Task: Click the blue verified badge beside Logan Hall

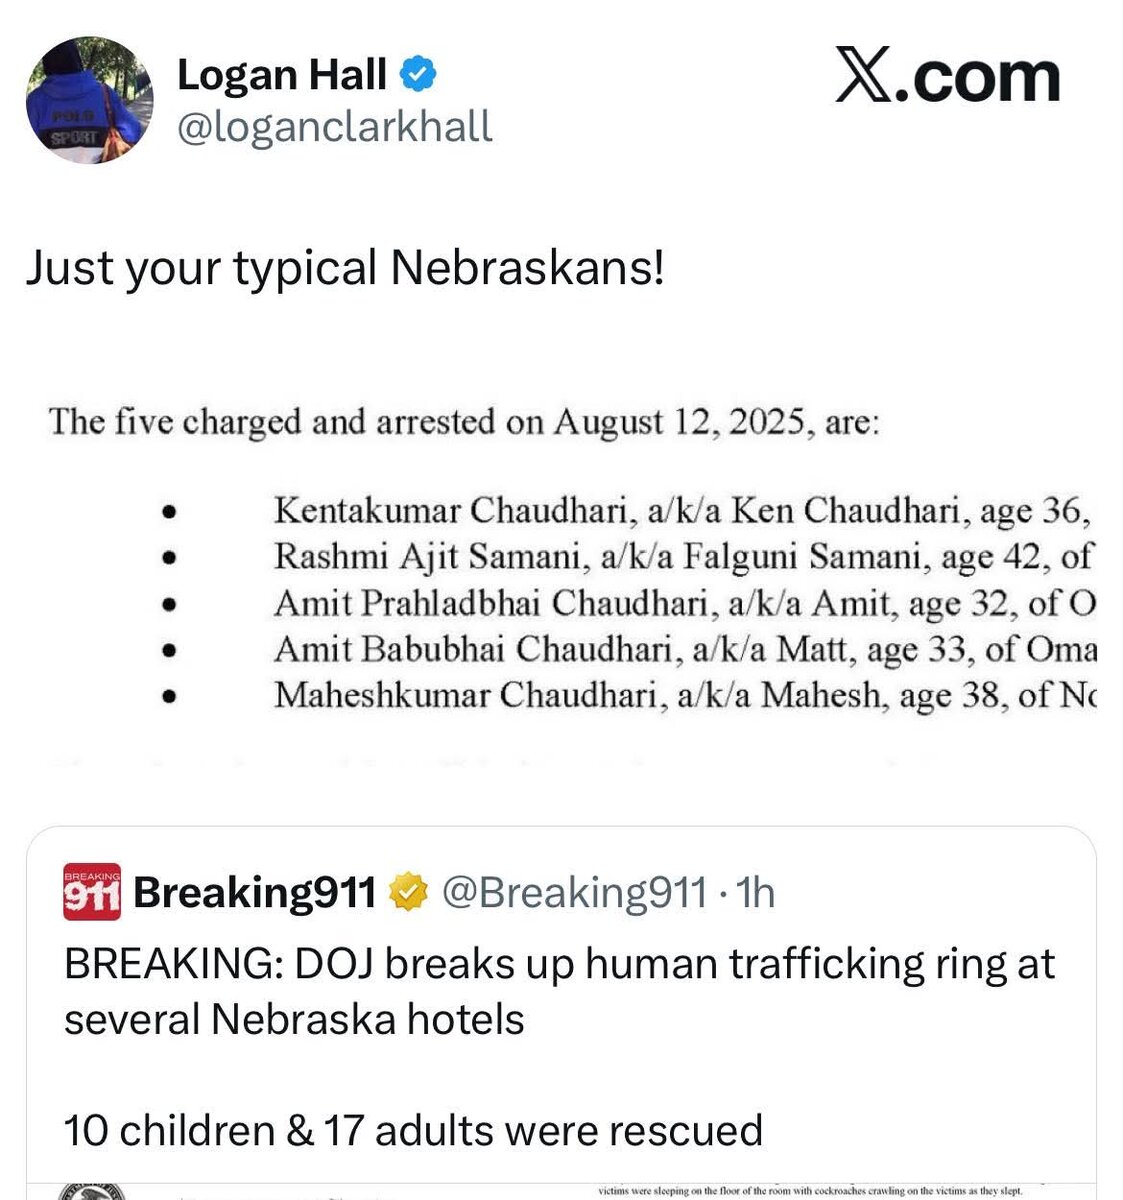Action: pyautogui.click(x=417, y=74)
